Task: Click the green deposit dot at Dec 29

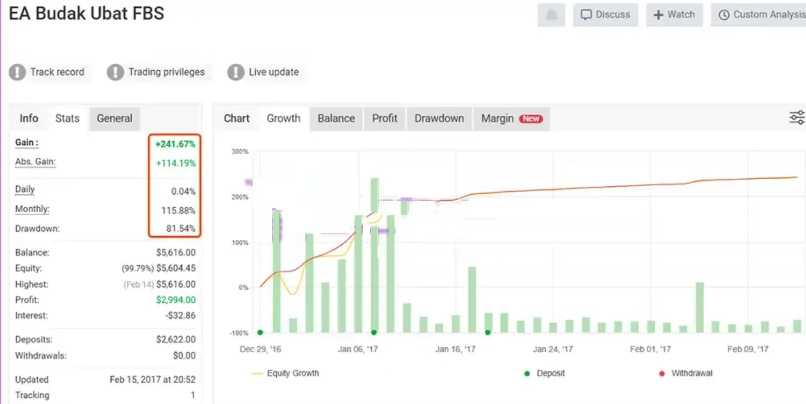Action: pyautogui.click(x=260, y=332)
